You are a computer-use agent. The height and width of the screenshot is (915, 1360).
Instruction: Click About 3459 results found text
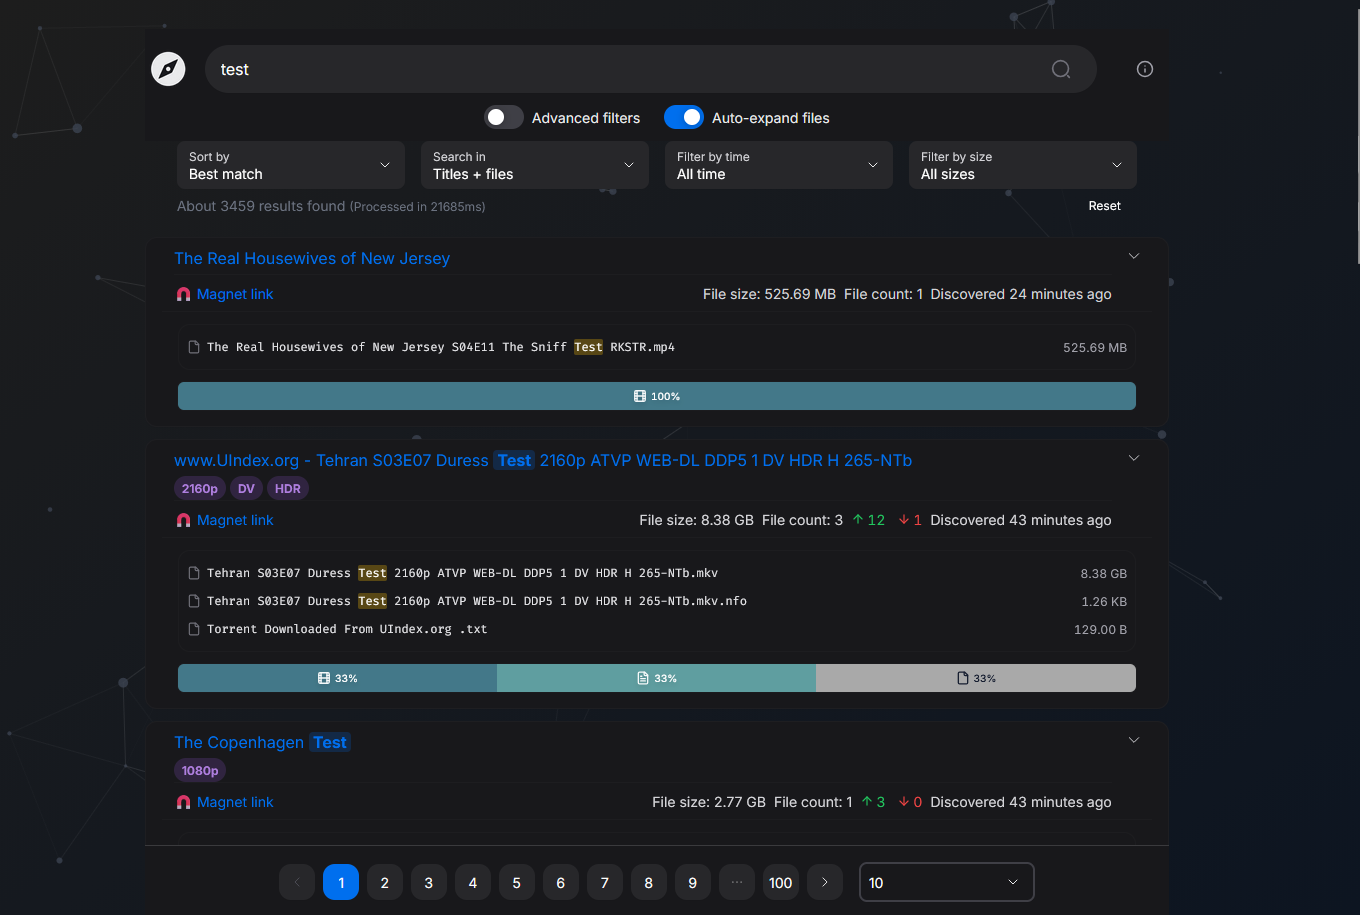[261, 206]
